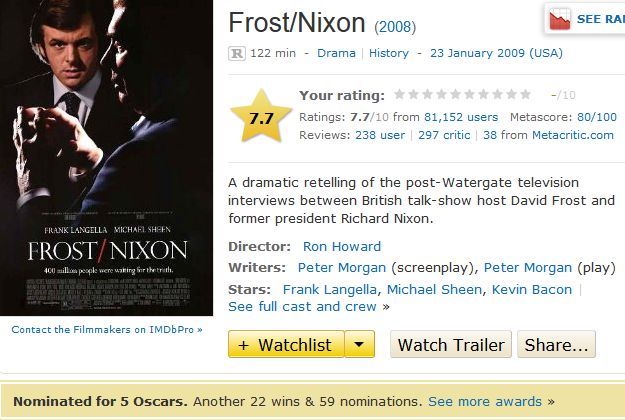Screen dimensions: 625x420
Task: Click Contact the Filmmakers on IMDbPro
Action: pyautogui.click(x=106, y=329)
